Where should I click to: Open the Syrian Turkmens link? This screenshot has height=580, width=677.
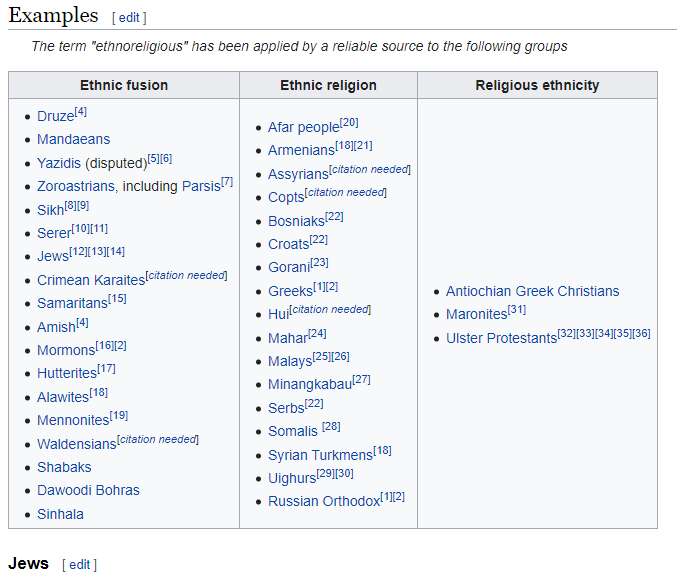pyautogui.click(x=320, y=455)
